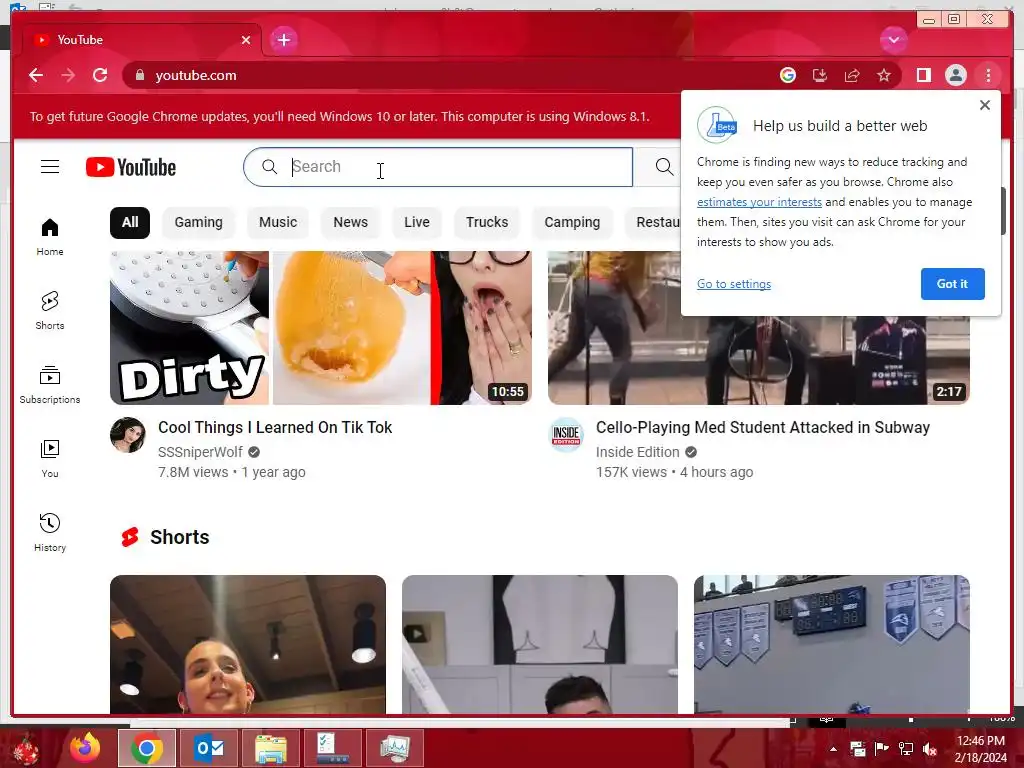
Task: Click the monitor chart app on the taskbar
Action: tap(394, 748)
